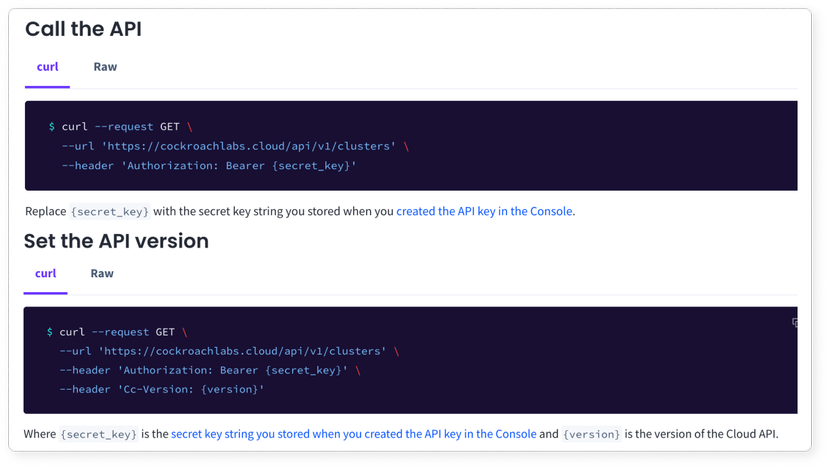The width and height of the screenshot is (828, 468).
Task: Click the {version} inline code in the last sentence
Action: coord(591,435)
